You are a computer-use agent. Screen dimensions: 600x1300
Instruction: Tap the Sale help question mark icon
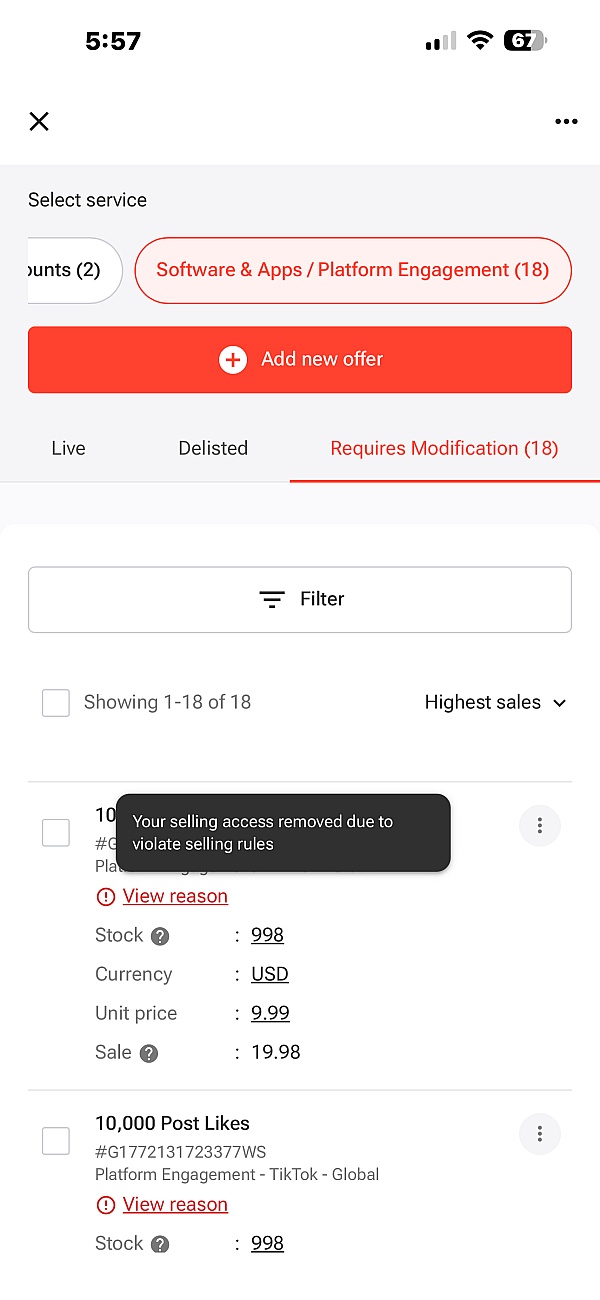(149, 1053)
